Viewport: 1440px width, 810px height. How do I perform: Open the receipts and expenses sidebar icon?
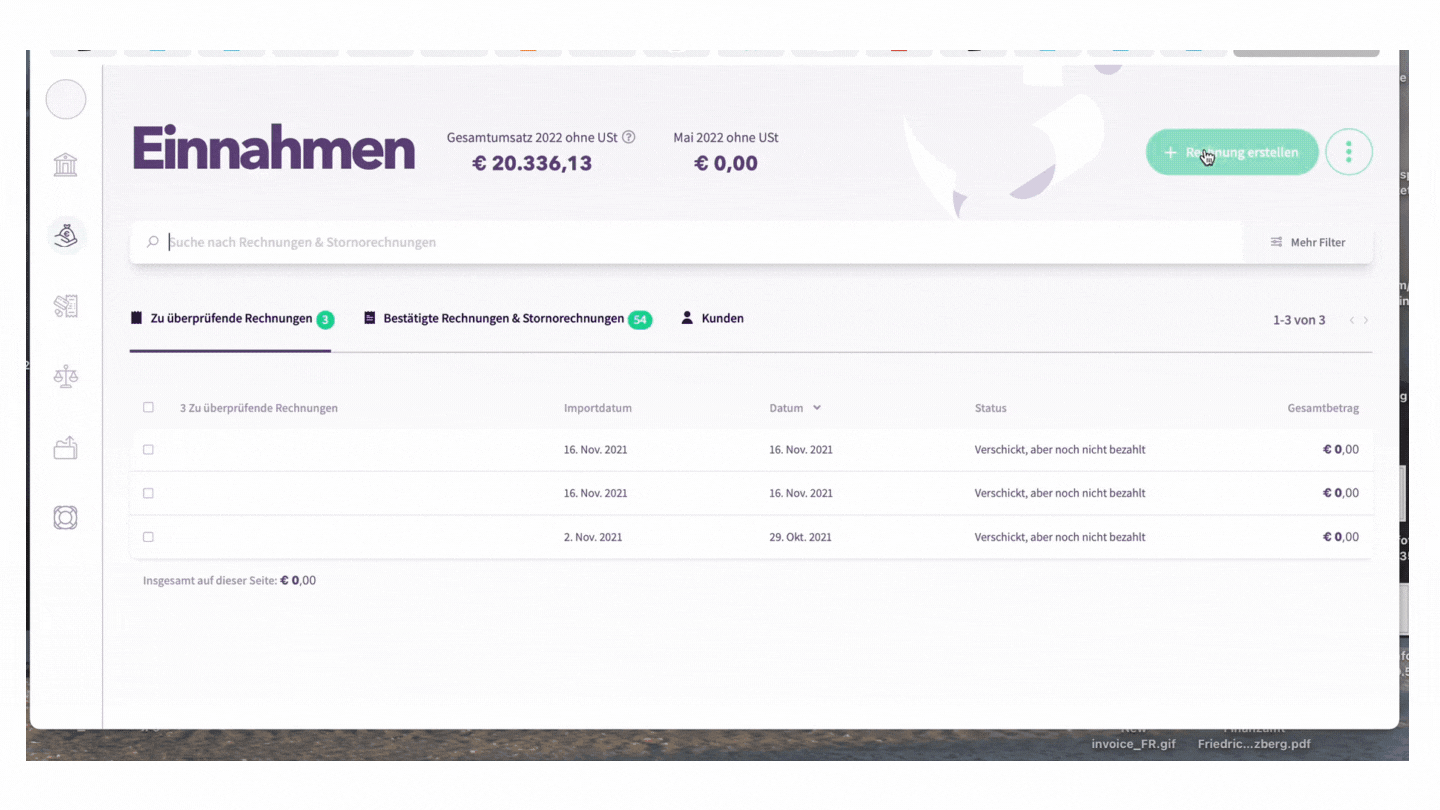click(x=66, y=306)
